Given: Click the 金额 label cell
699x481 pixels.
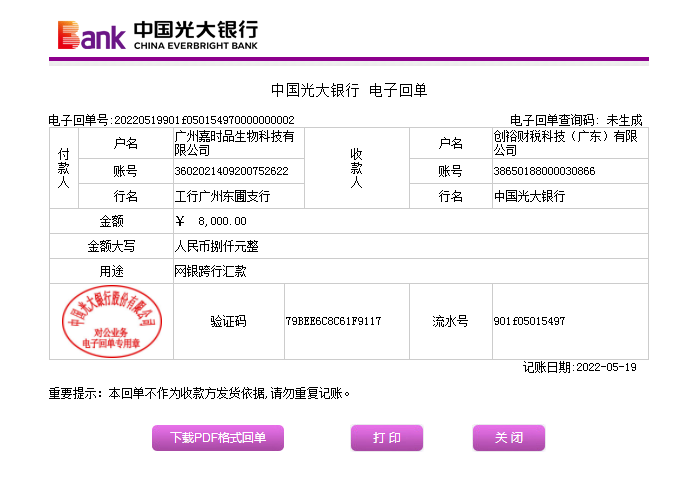Looking at the screenshot, I should [111, 221].
